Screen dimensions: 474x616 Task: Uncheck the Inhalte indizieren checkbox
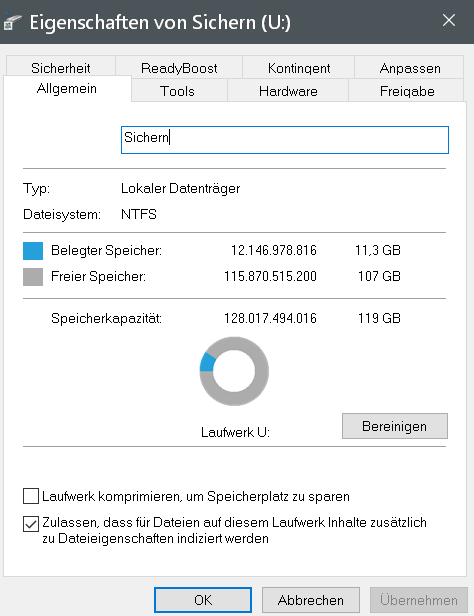(31, 524)
